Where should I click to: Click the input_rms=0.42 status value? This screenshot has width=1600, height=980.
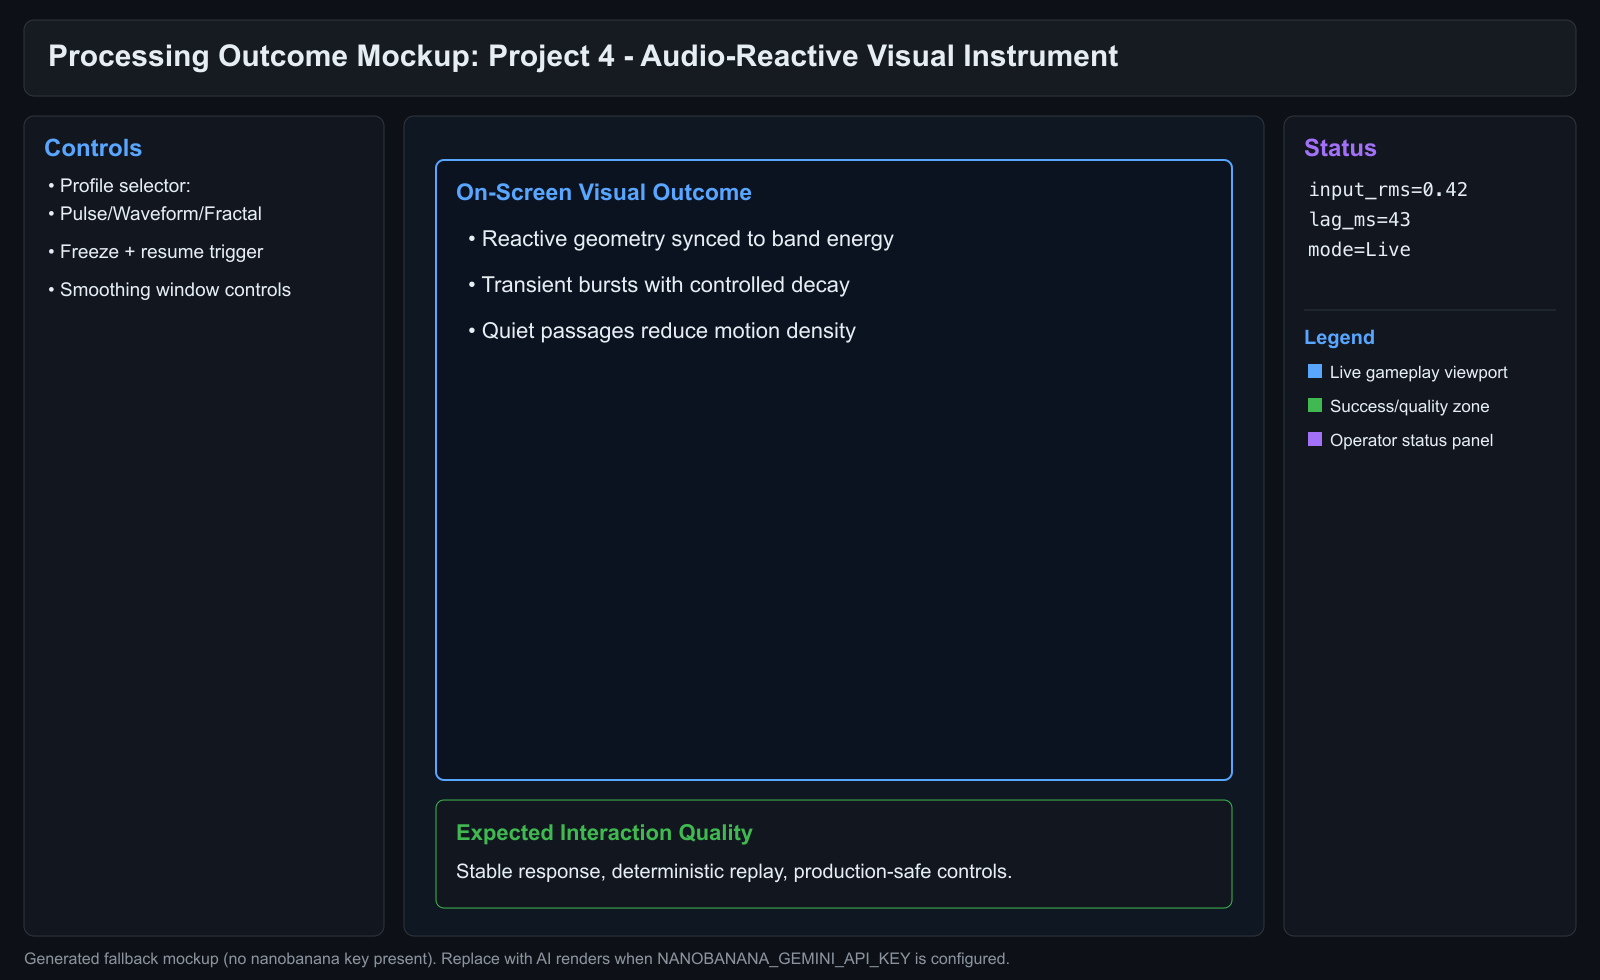click(1387, 189)
